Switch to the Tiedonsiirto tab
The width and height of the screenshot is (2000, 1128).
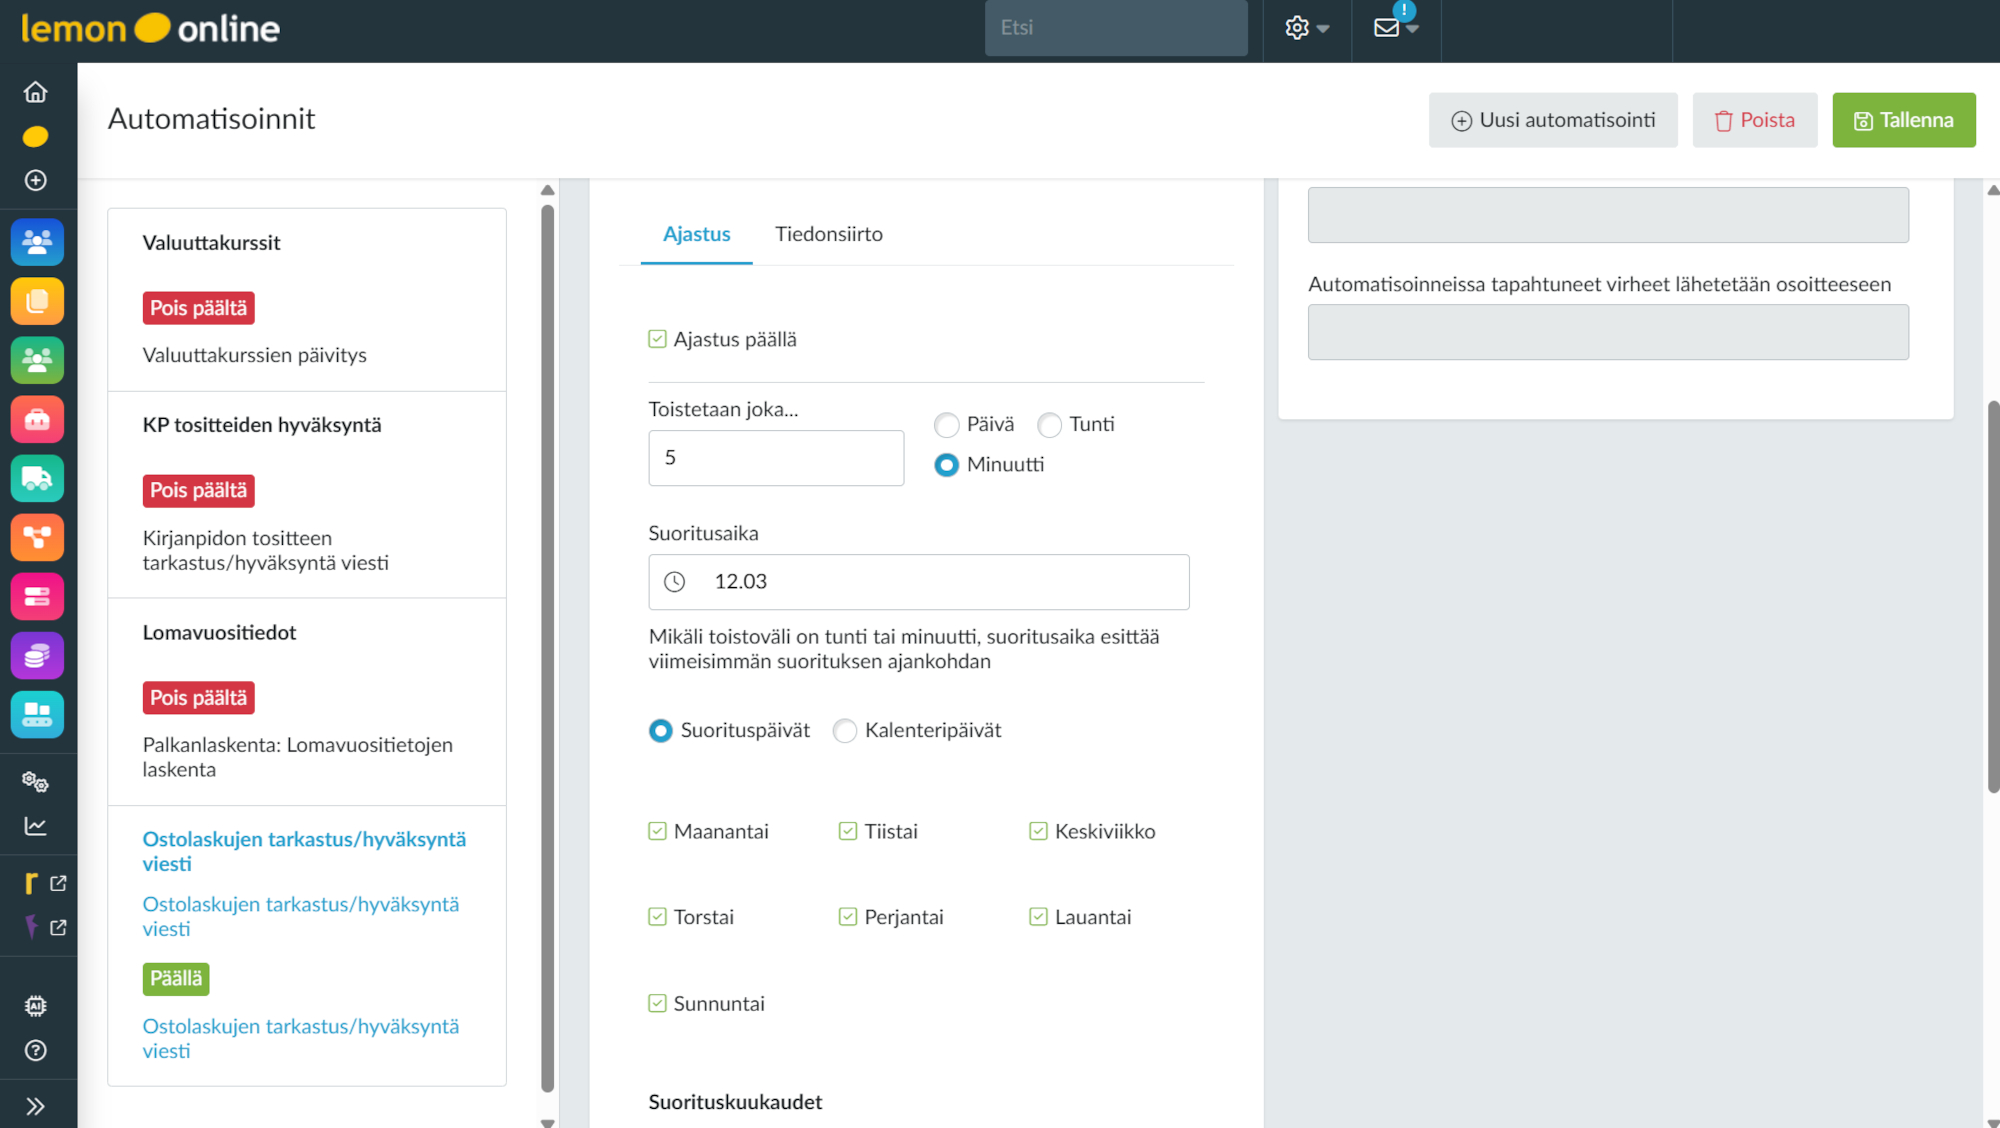tap(828, 234)
